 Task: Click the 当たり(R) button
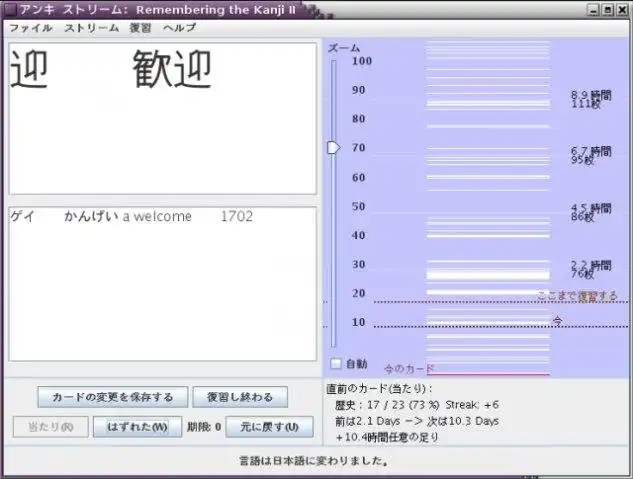click(x=50, y=427)
